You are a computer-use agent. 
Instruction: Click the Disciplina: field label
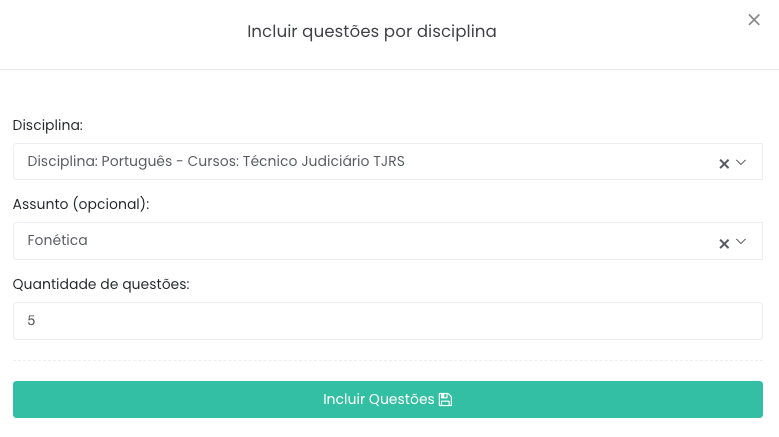point(48,125)
